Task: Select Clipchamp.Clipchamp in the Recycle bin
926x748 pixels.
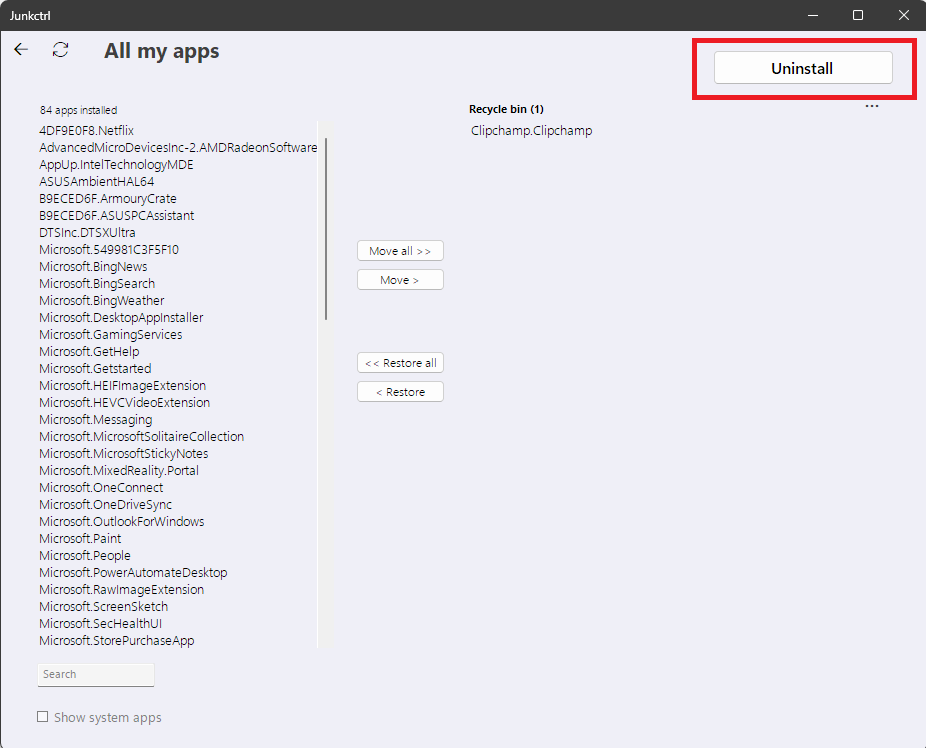Action: coord(531,131)
